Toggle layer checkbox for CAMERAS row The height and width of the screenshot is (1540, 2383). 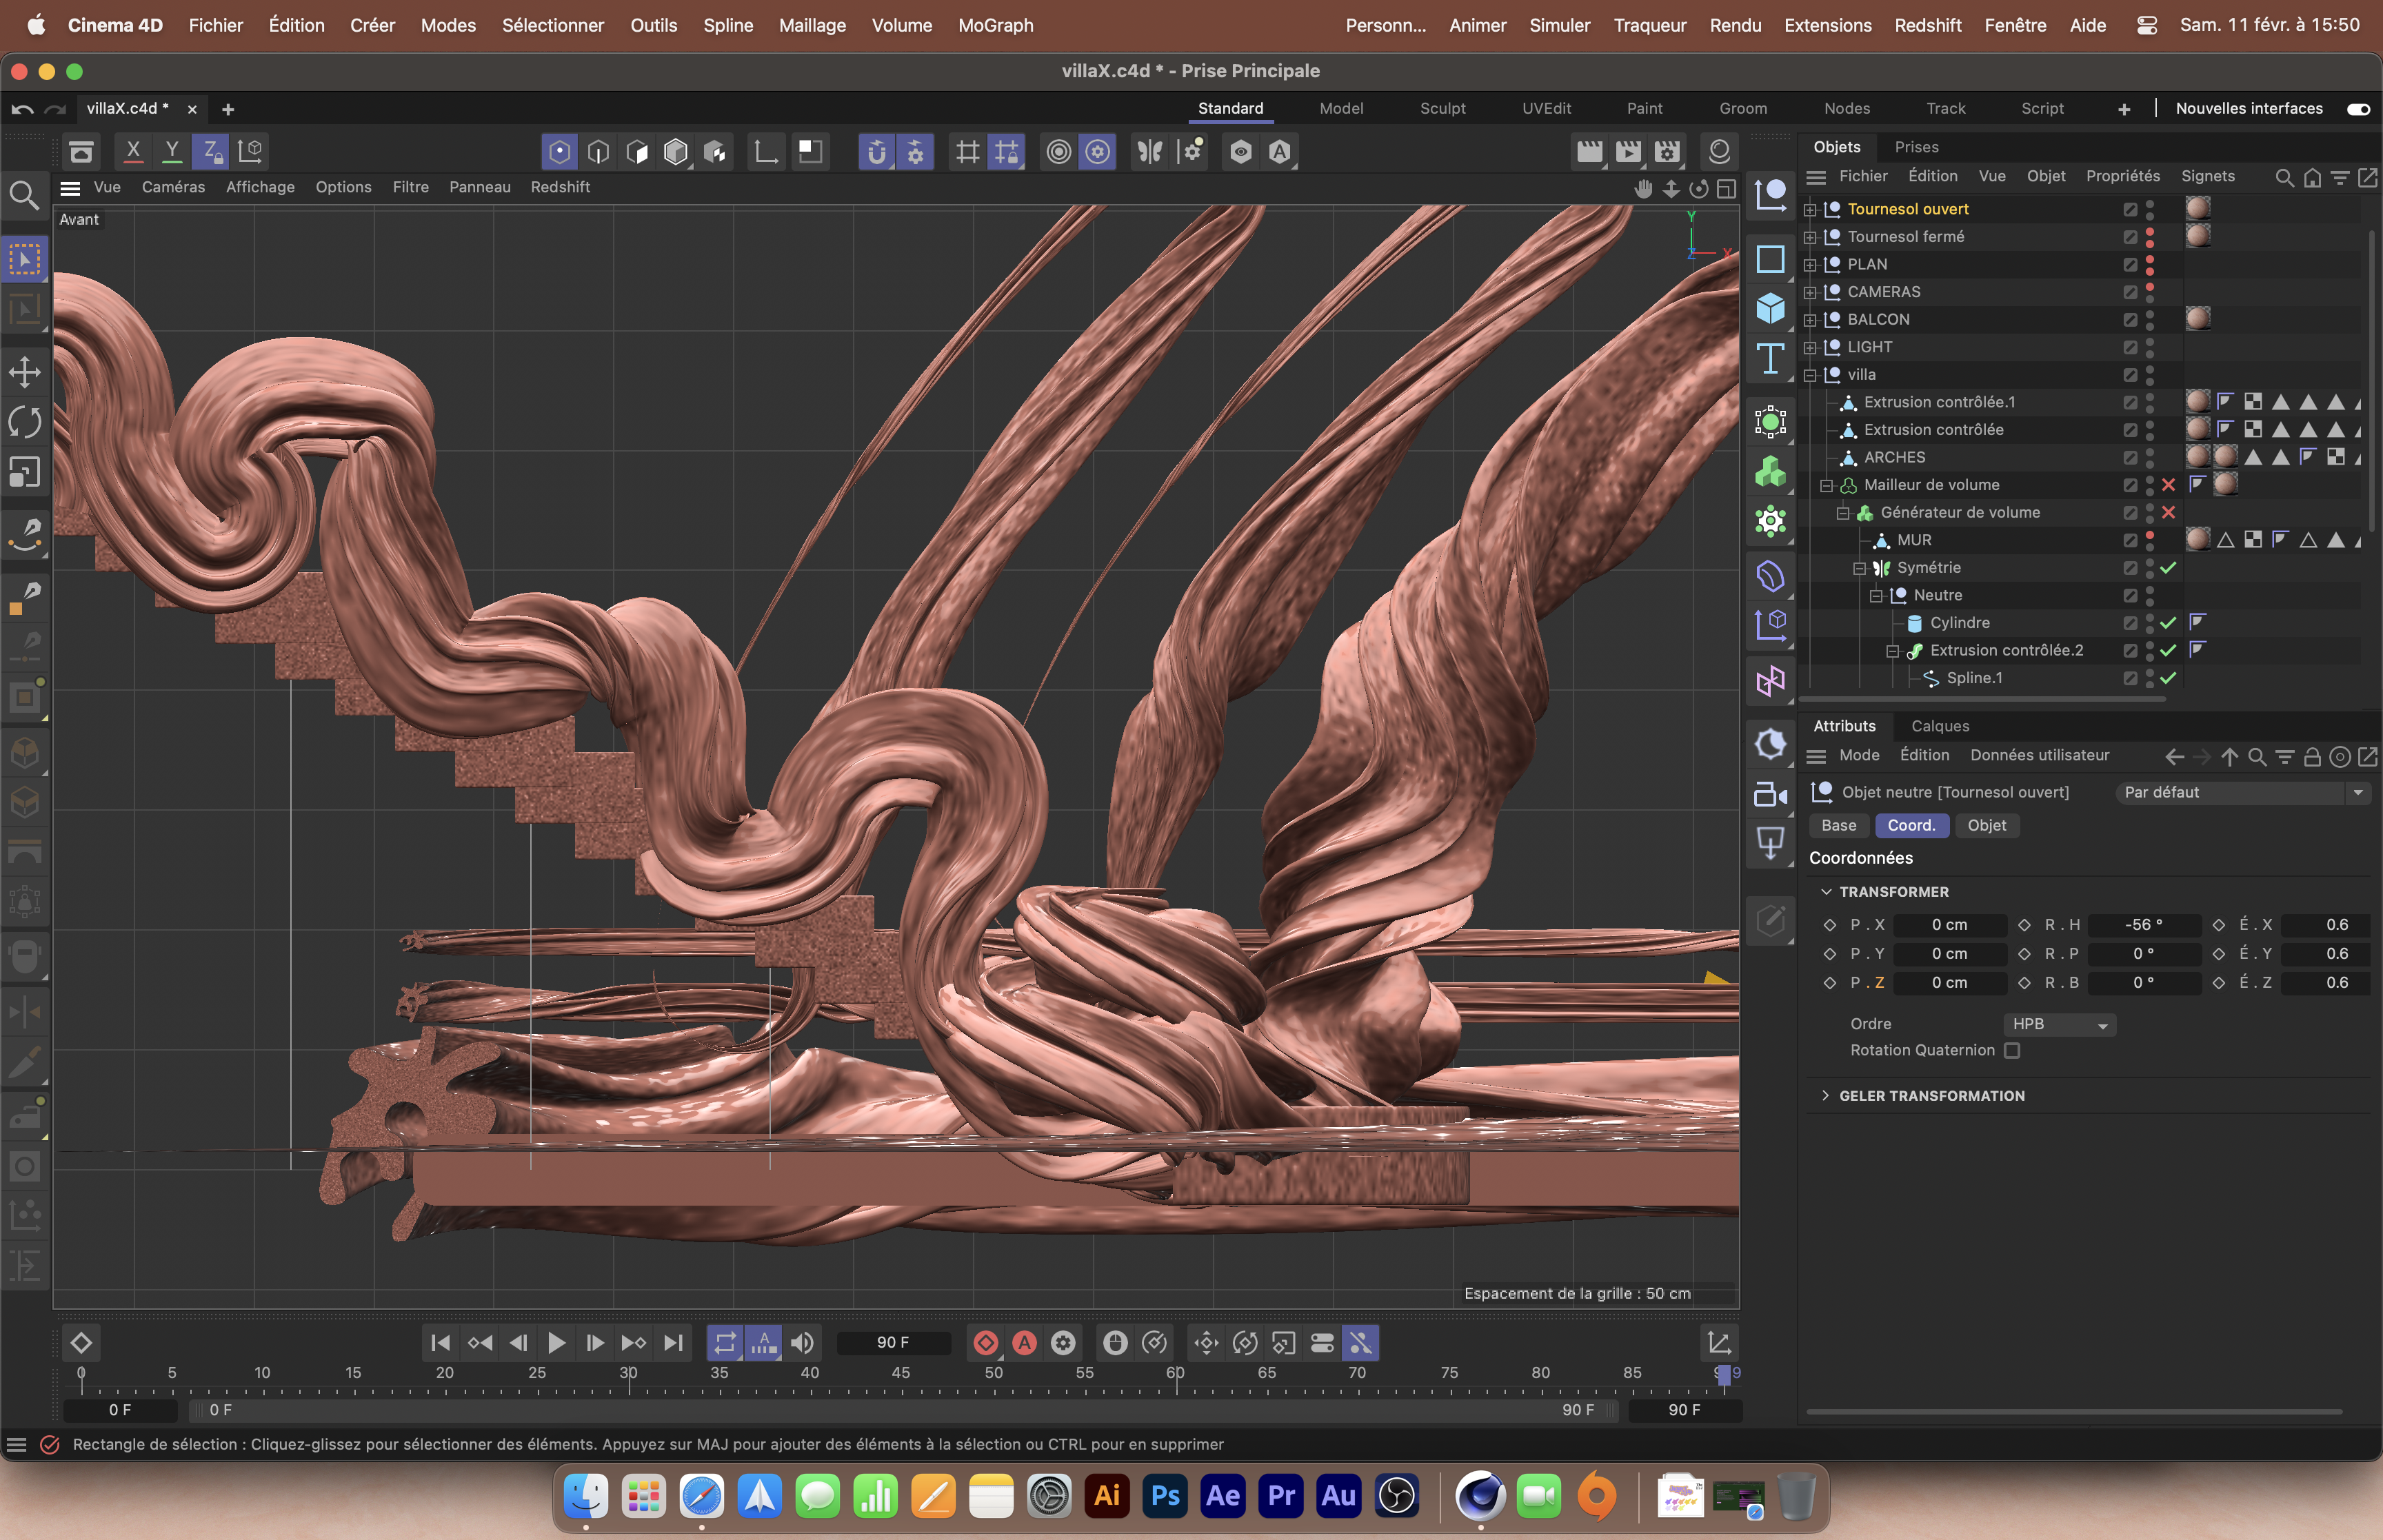(2130, 292)
